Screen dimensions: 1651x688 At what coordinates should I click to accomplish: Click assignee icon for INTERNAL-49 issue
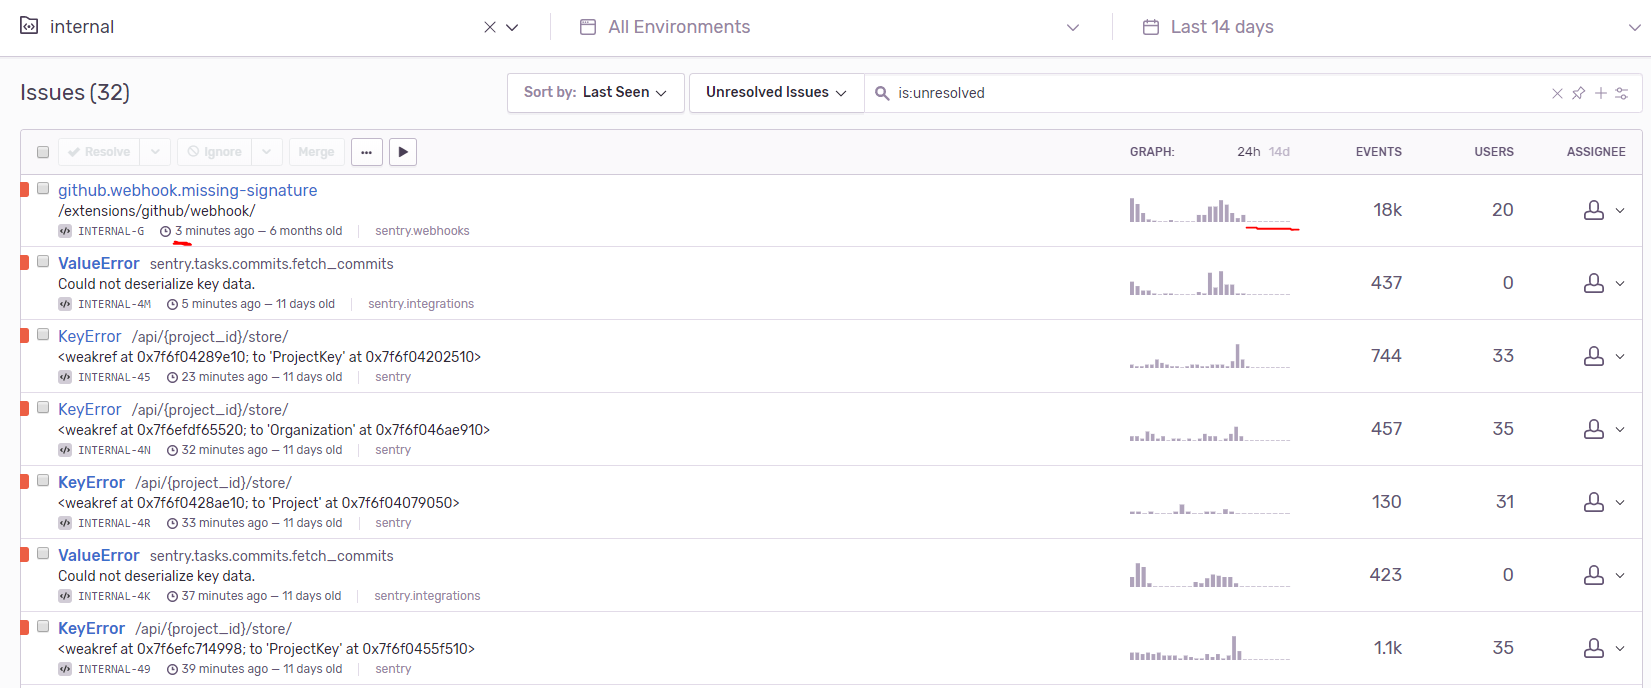(1594, 648)
